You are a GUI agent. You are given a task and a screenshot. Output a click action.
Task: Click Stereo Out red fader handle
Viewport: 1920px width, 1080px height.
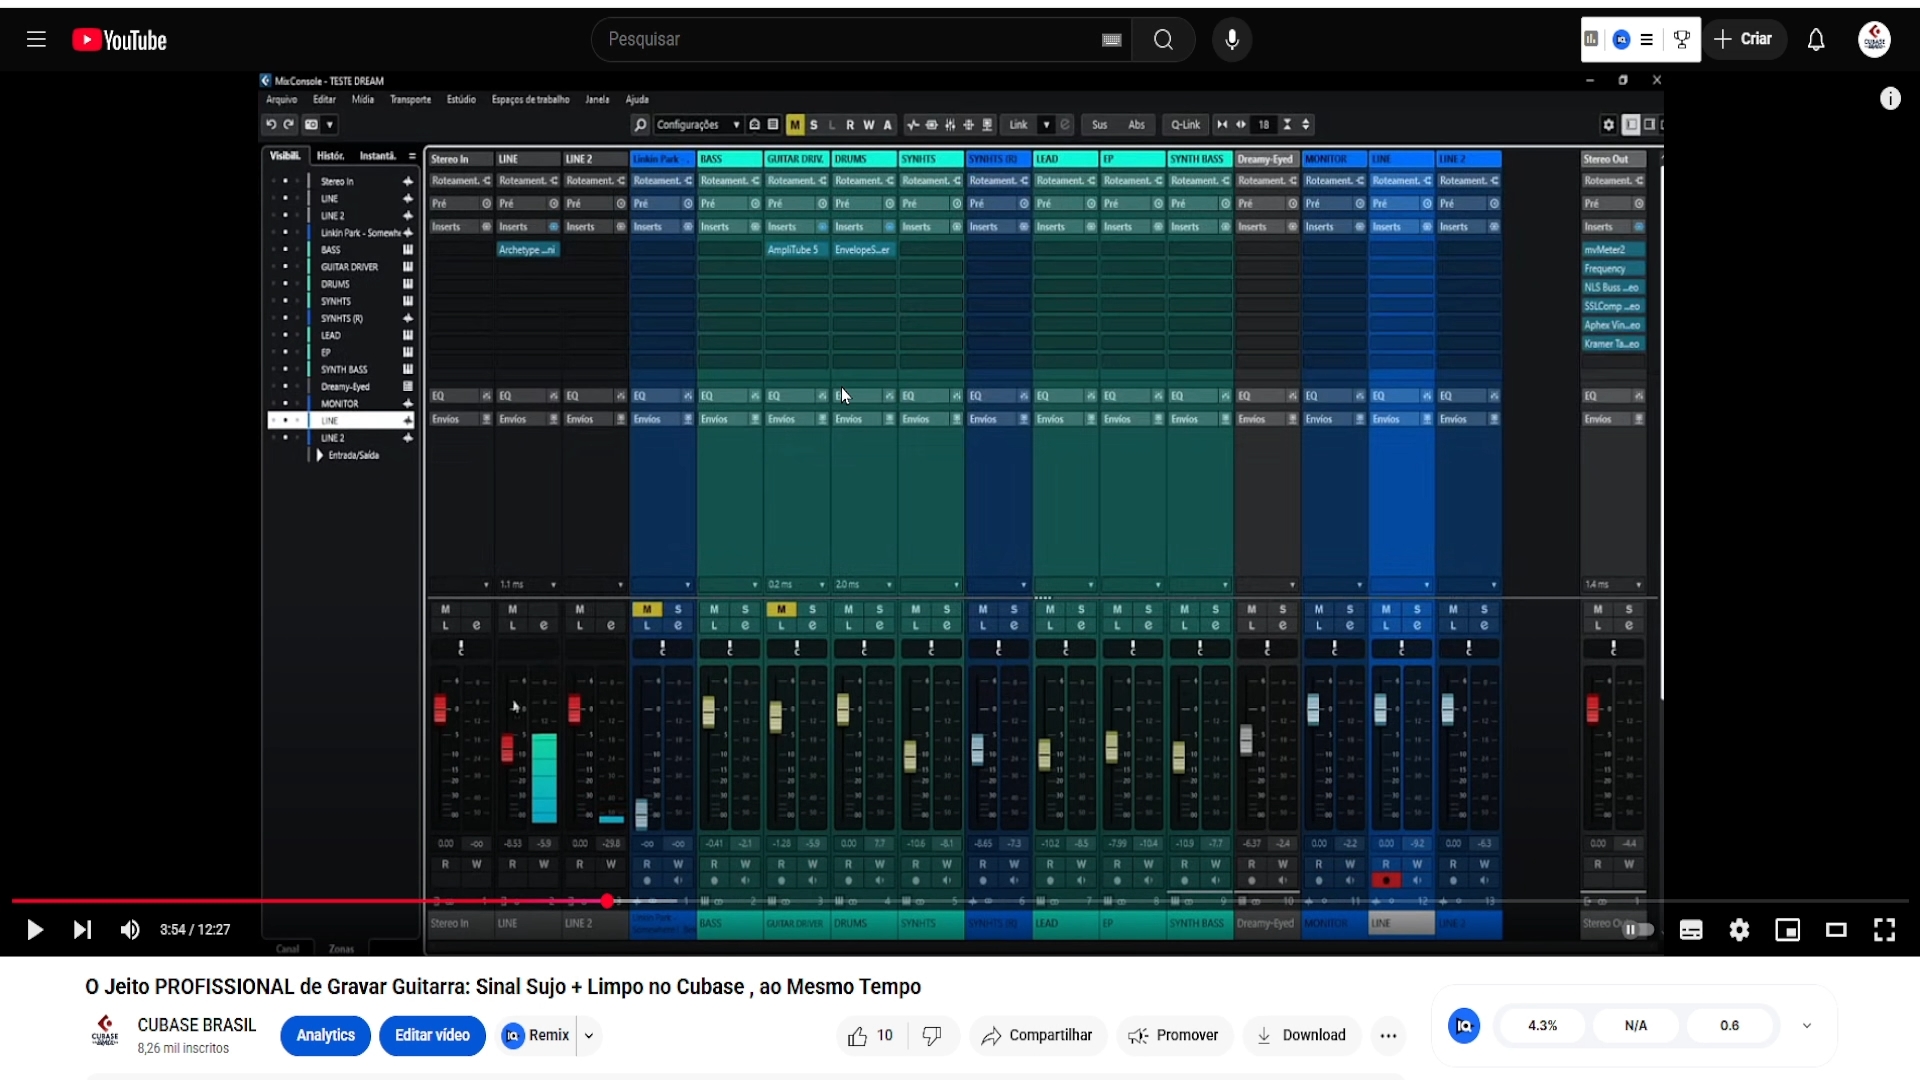tap(1593, 709)
